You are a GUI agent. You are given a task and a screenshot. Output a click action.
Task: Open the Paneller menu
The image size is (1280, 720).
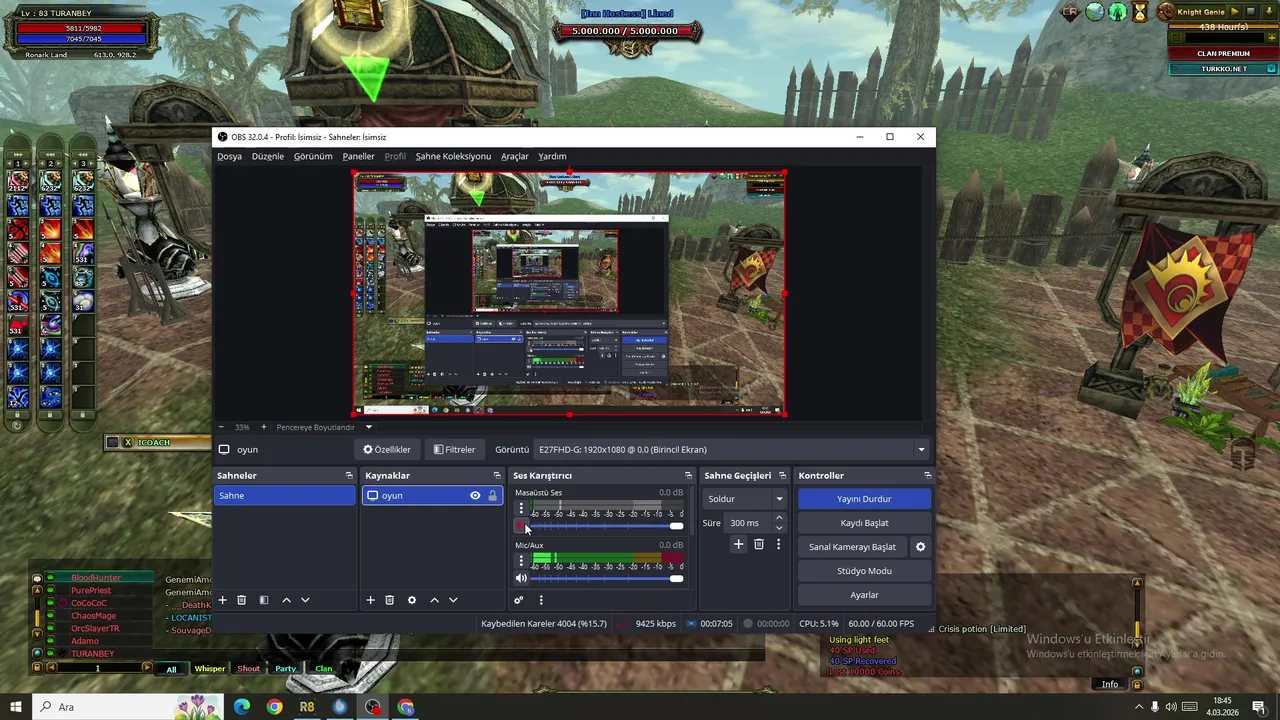358,156
